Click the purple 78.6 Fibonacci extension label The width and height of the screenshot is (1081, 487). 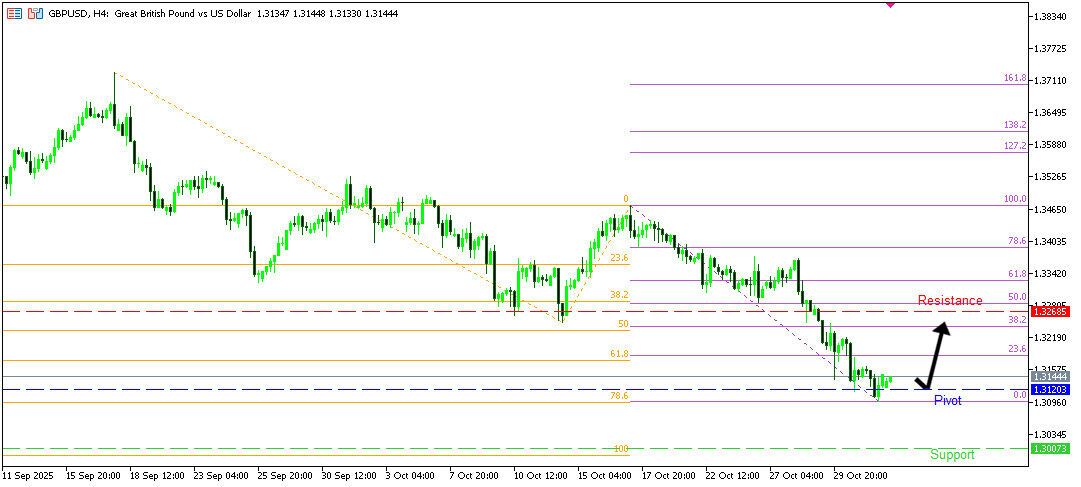1016,241
